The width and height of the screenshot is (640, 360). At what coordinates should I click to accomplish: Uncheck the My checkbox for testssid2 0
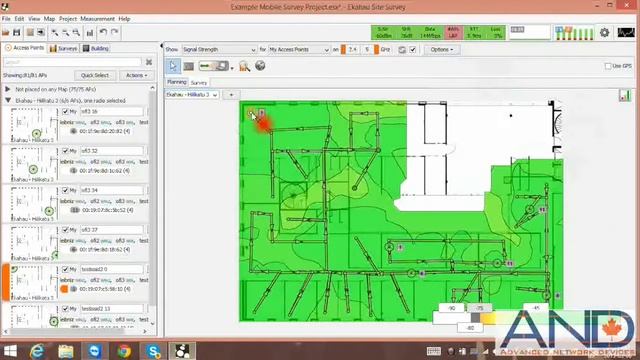(x=65, y=269)
